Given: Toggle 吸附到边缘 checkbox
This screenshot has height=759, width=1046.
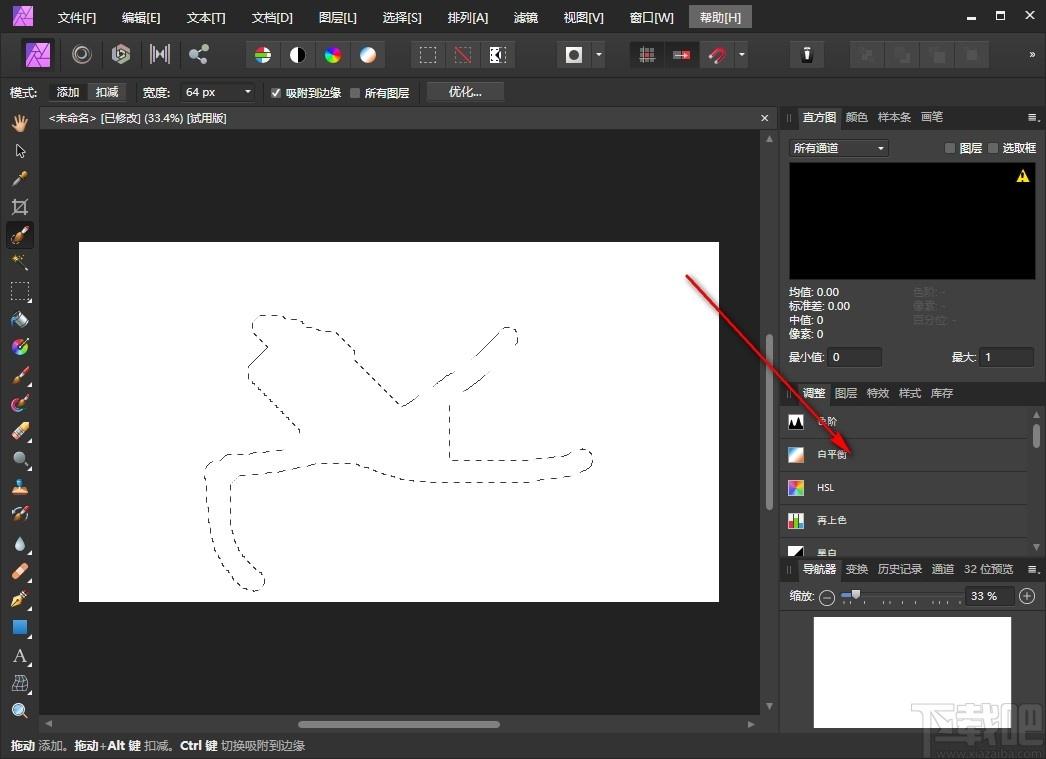Looking at the screenshot, I should tap(276, 93).
